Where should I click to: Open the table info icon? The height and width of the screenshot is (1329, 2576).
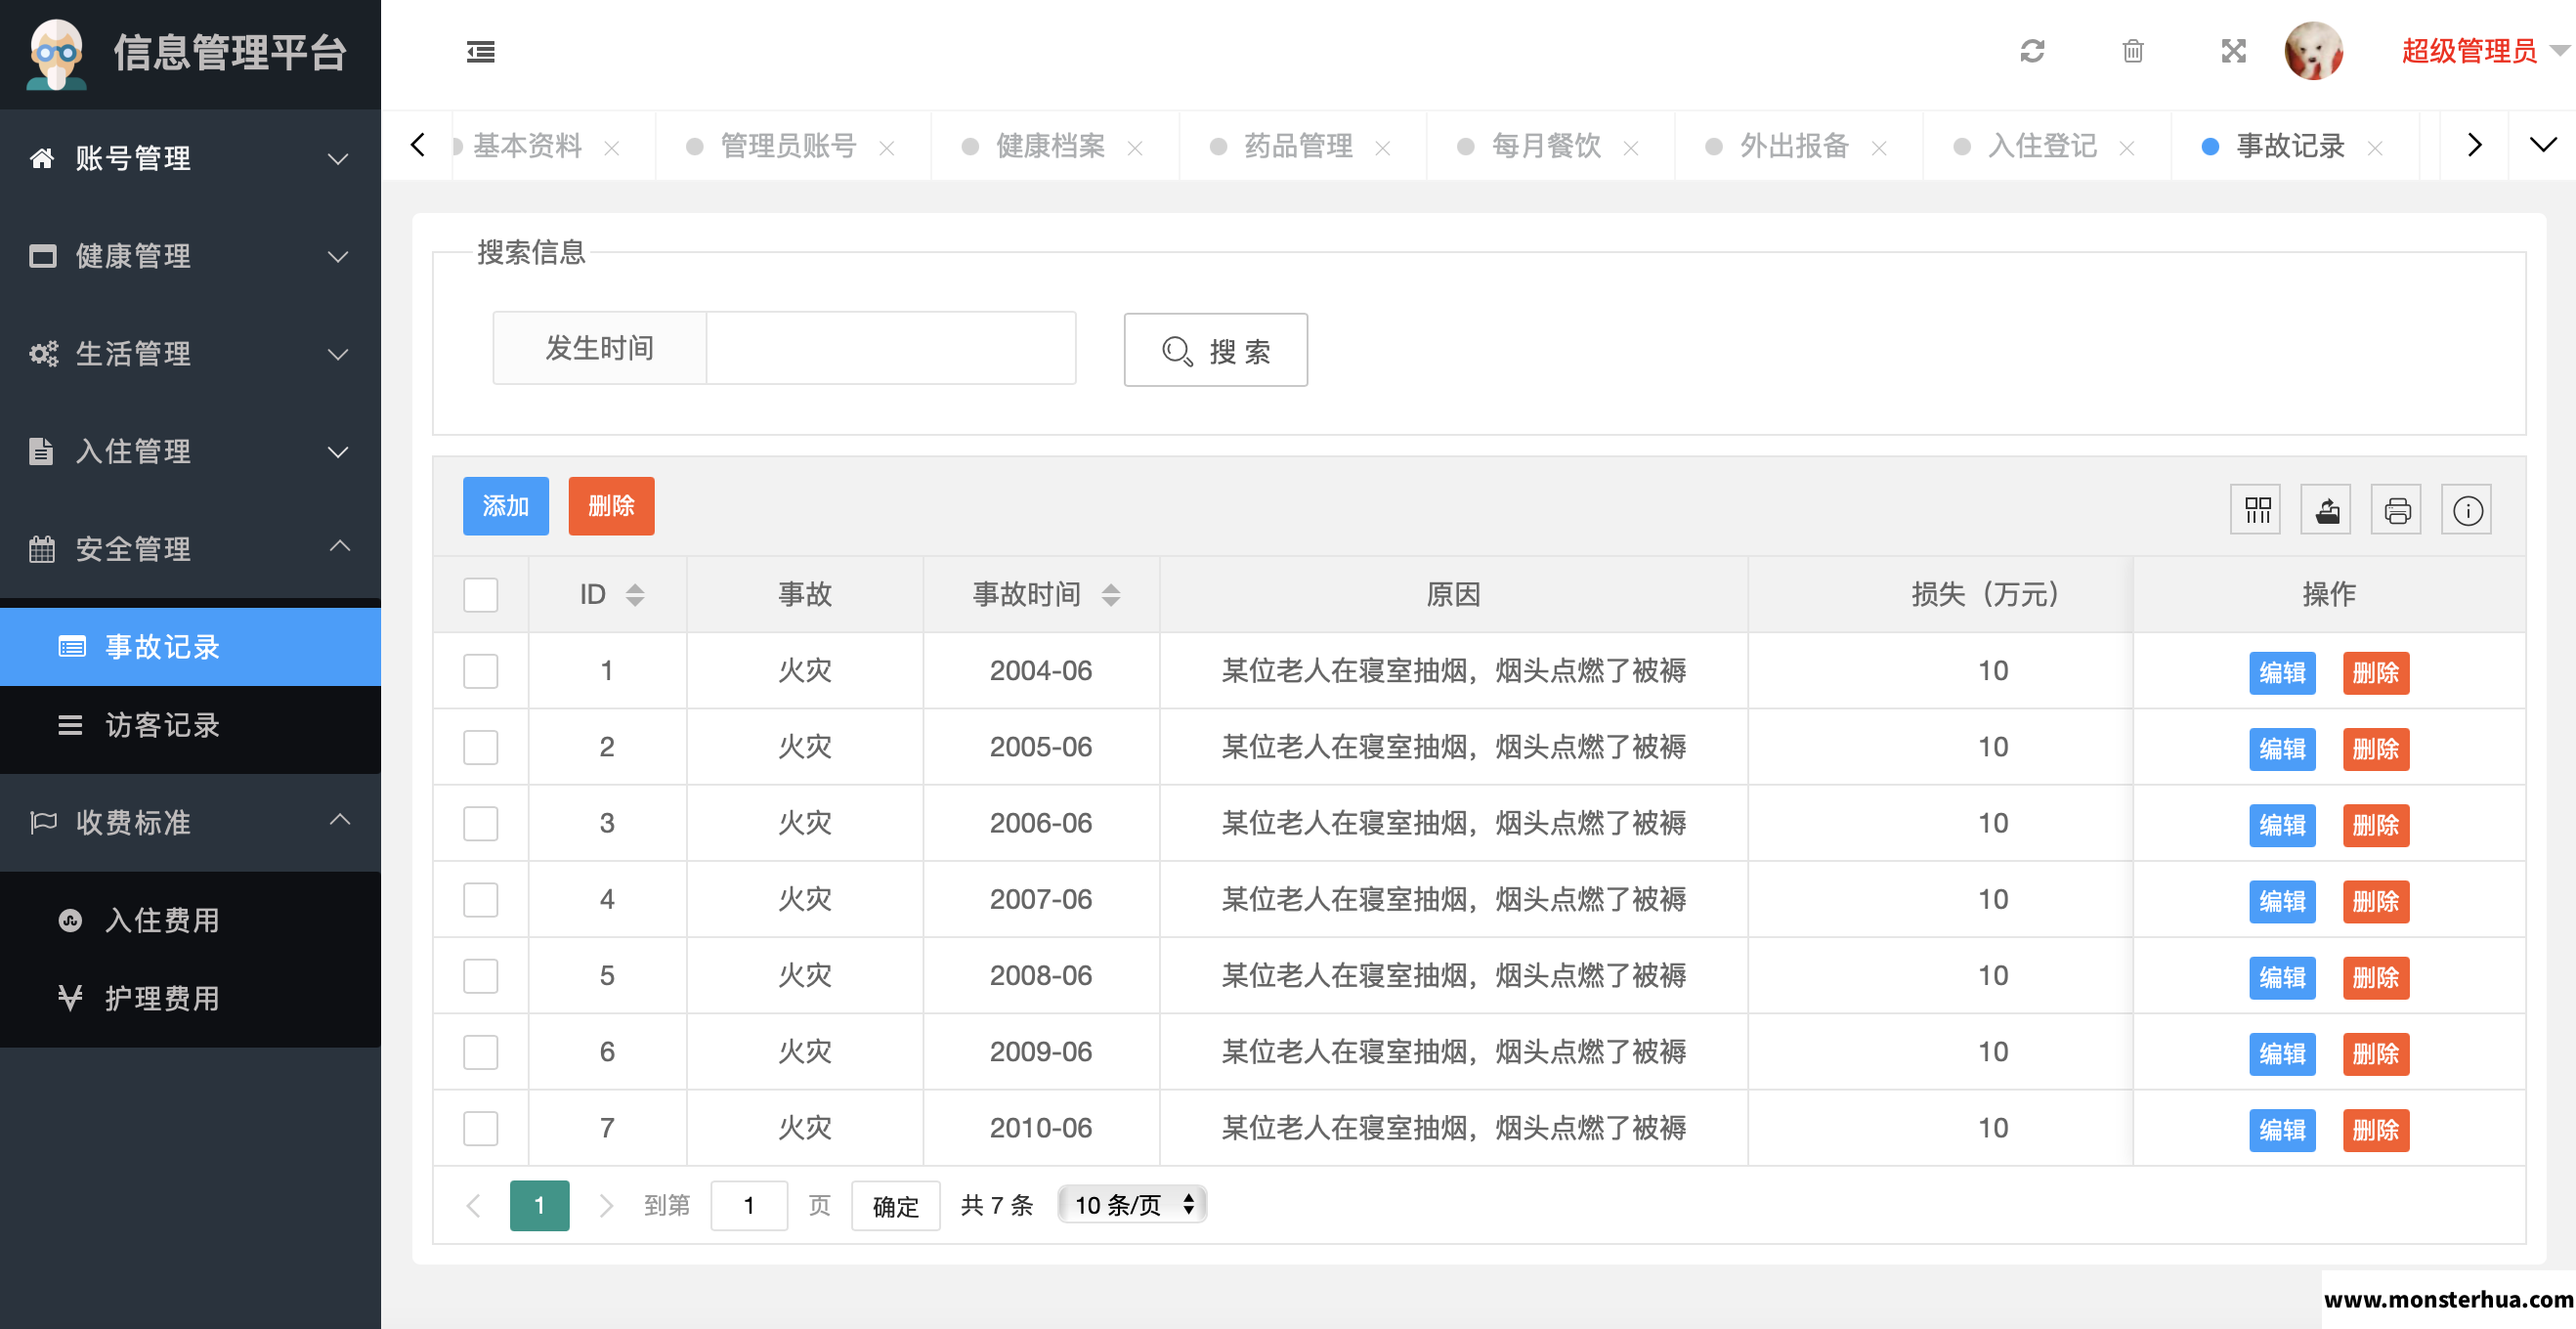point(2466,510)
